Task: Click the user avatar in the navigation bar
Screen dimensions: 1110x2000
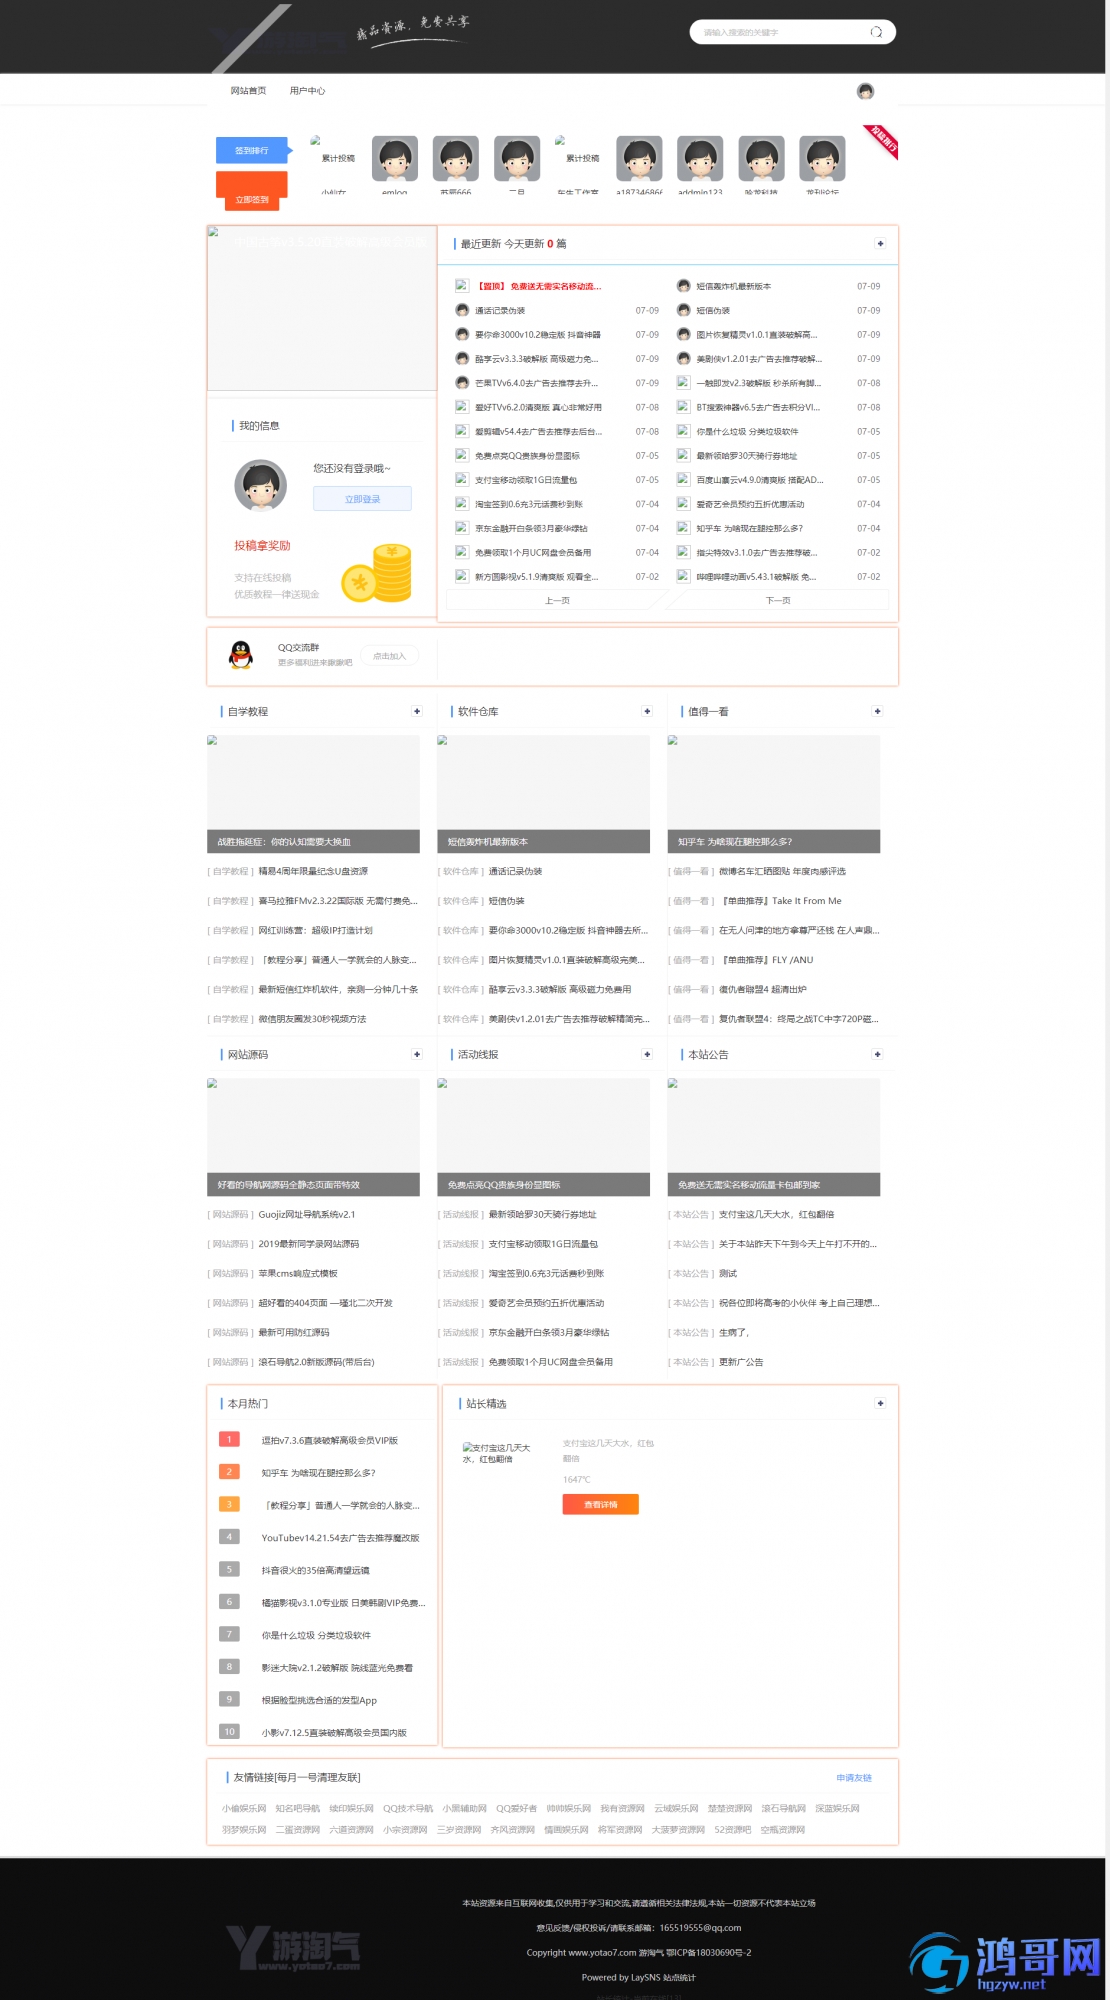Action: (x=866, y=91)
